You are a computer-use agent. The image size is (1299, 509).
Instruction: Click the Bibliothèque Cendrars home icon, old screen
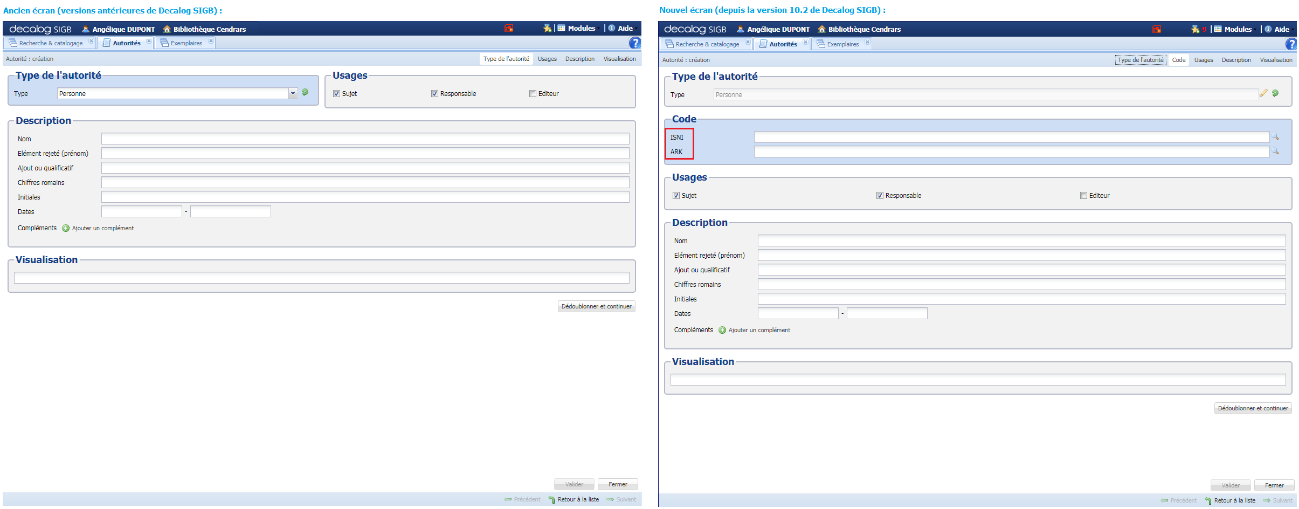point(166,29)
